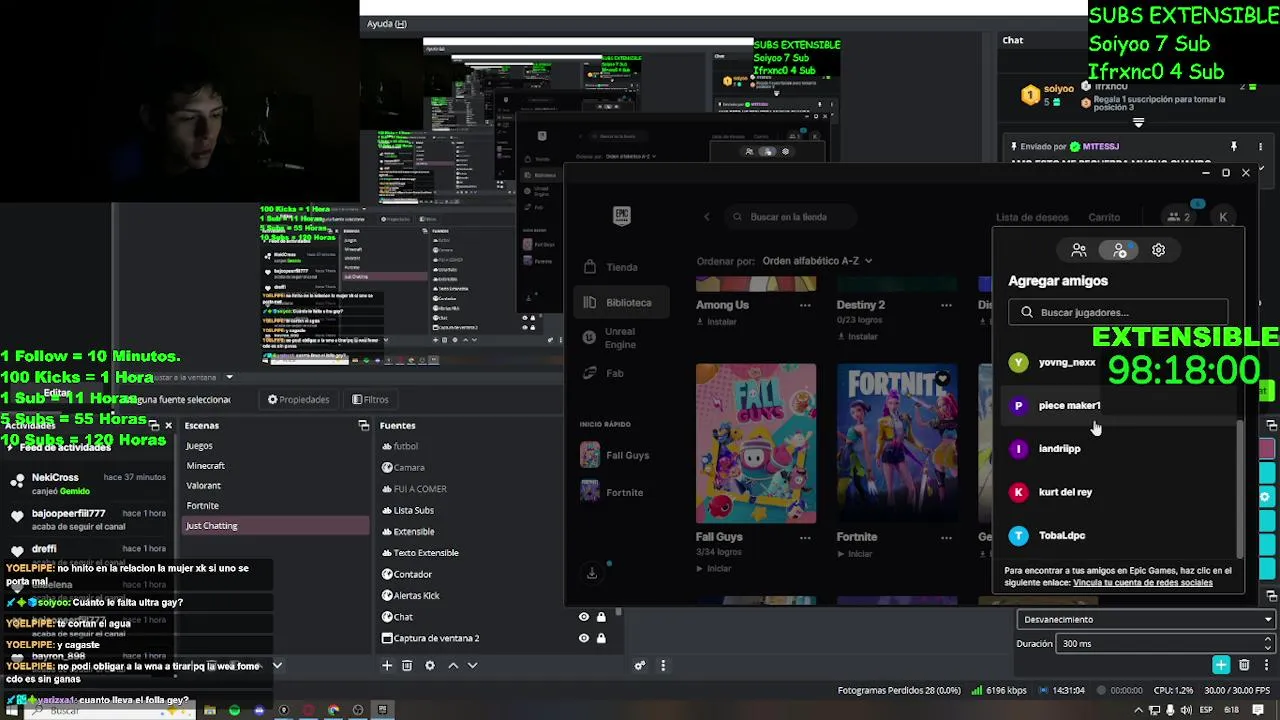
Task: Open the Epic downloads icon
Action: 592,573
